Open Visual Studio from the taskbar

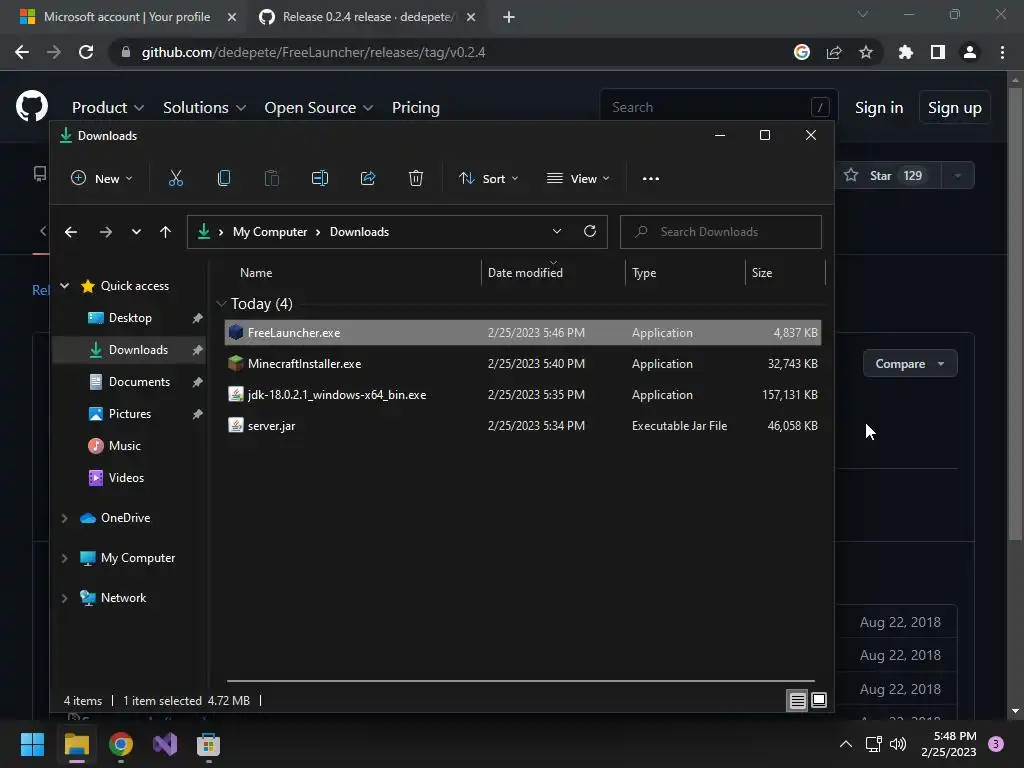165,744
